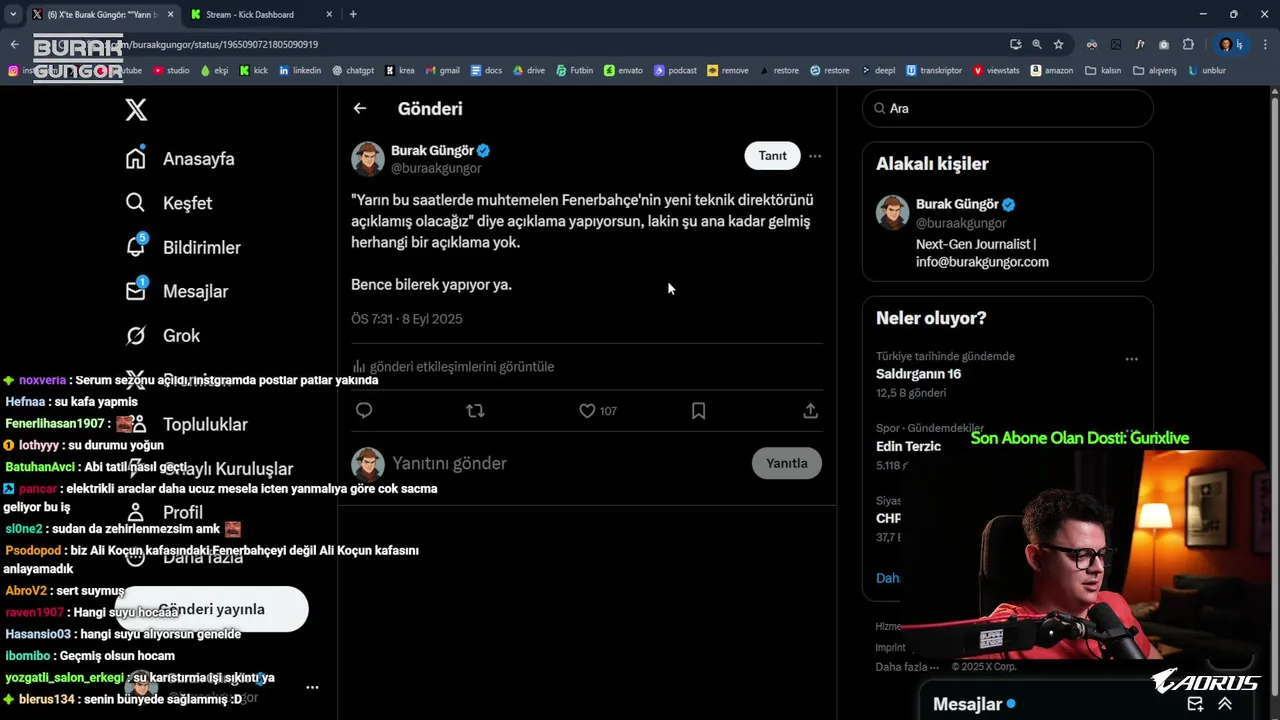Open the Chrome extensions puzzle icon
Image resolution: width=1280 pixels, height=720 pixels.
coord(1188,44)
